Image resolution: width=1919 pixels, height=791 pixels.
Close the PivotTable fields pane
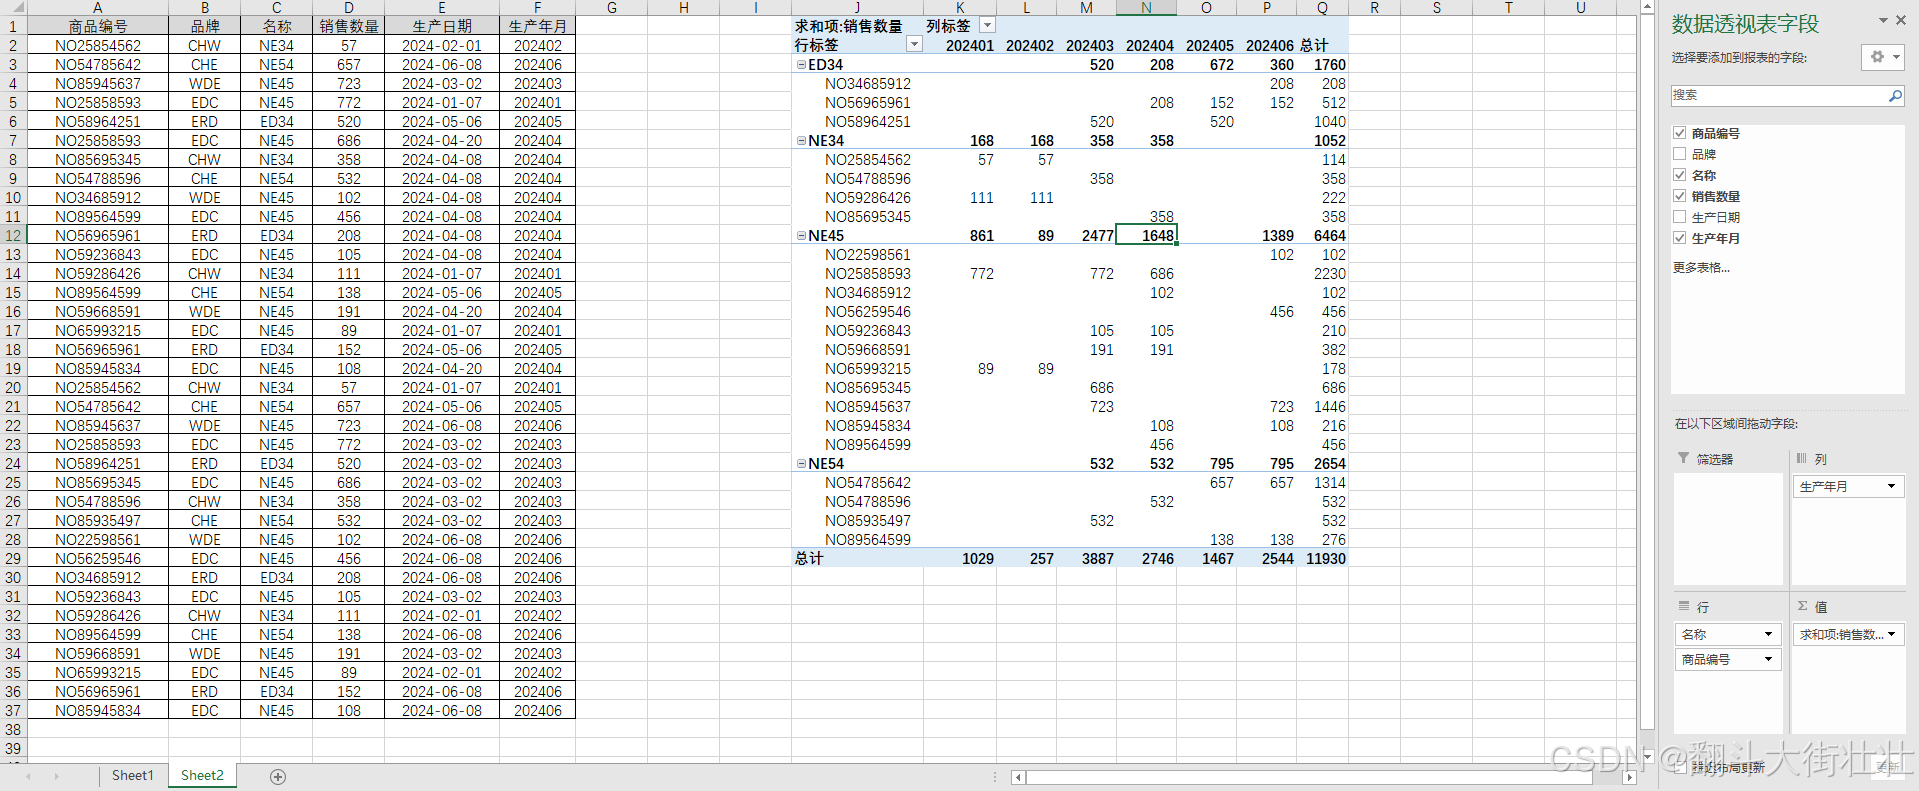1902,20
